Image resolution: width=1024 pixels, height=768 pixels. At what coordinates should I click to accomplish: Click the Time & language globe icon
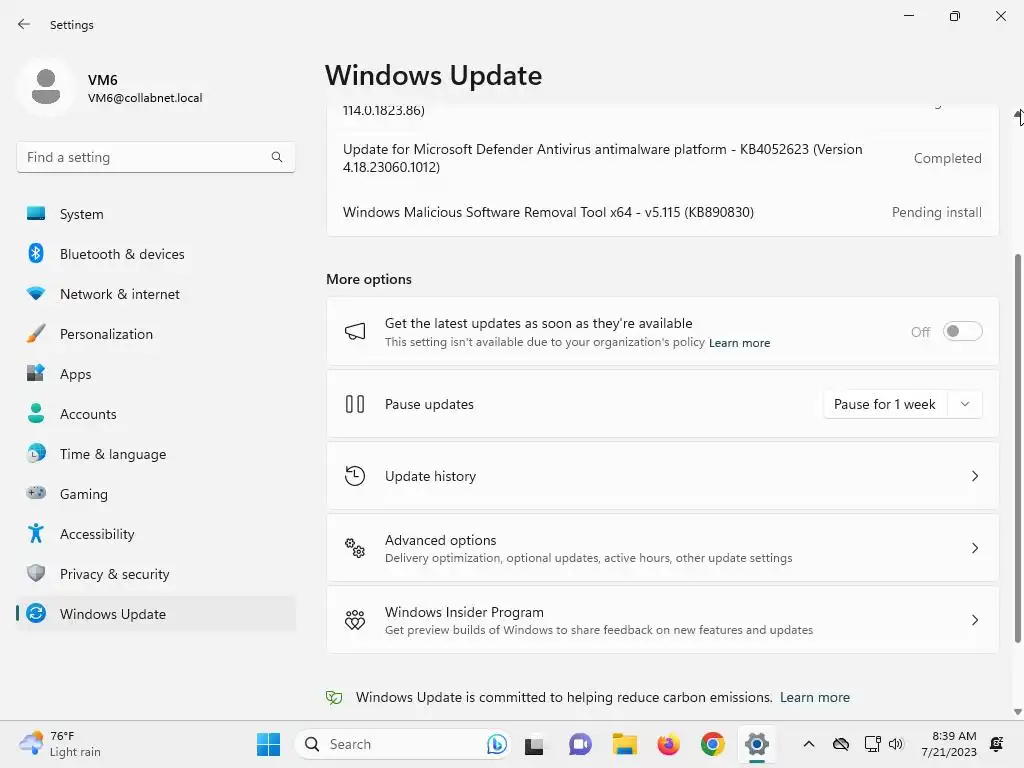coord(36,453)
